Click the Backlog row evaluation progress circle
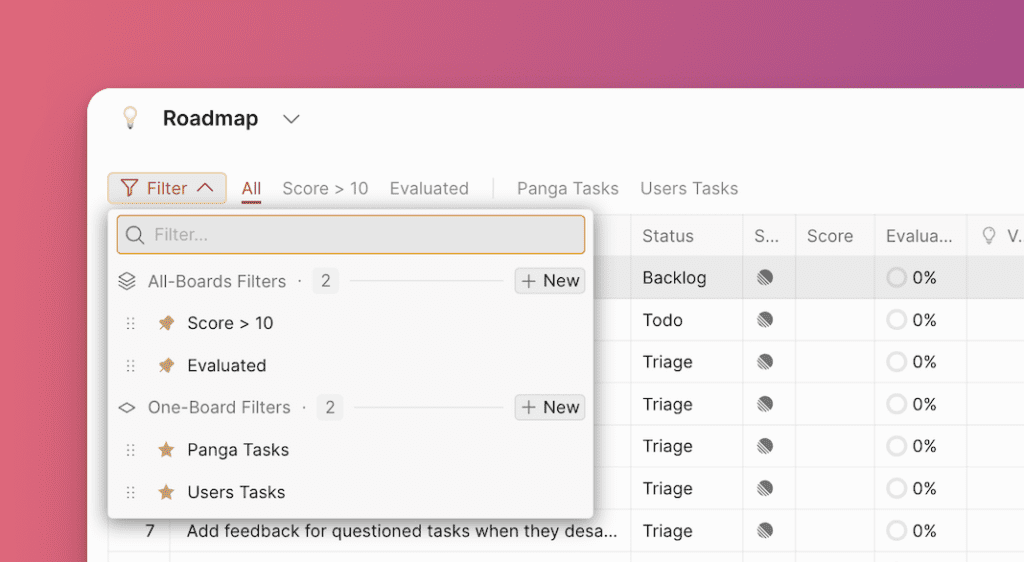This screenshot has width=1024, height=562. click(x=897, y=278)
